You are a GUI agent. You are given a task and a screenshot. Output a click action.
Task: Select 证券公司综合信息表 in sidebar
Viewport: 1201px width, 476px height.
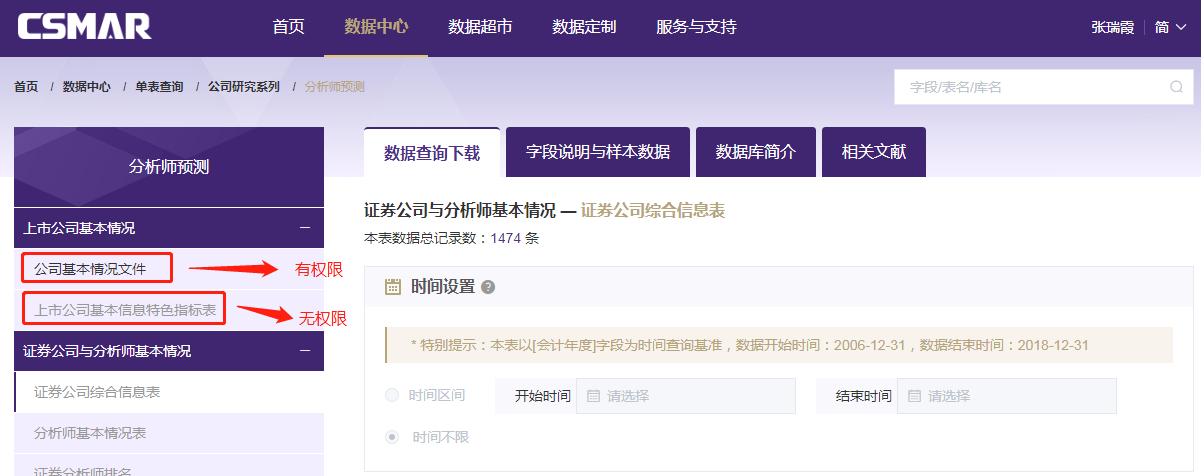coord(97,392)
